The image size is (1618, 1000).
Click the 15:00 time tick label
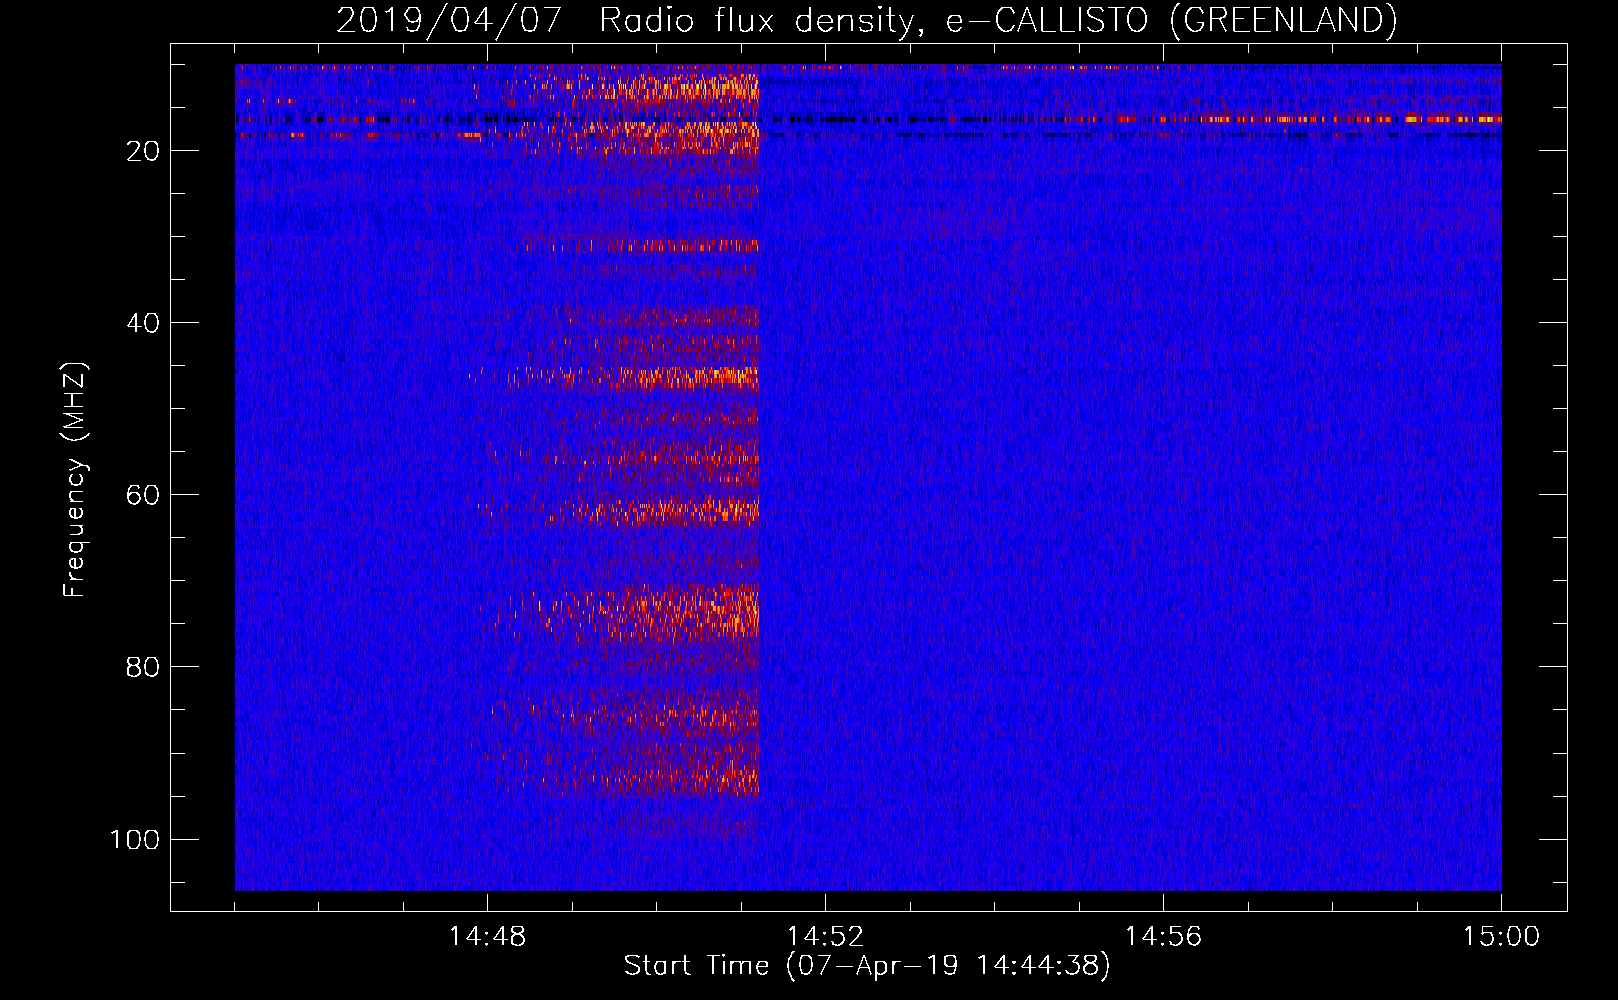coord(1501,937)
